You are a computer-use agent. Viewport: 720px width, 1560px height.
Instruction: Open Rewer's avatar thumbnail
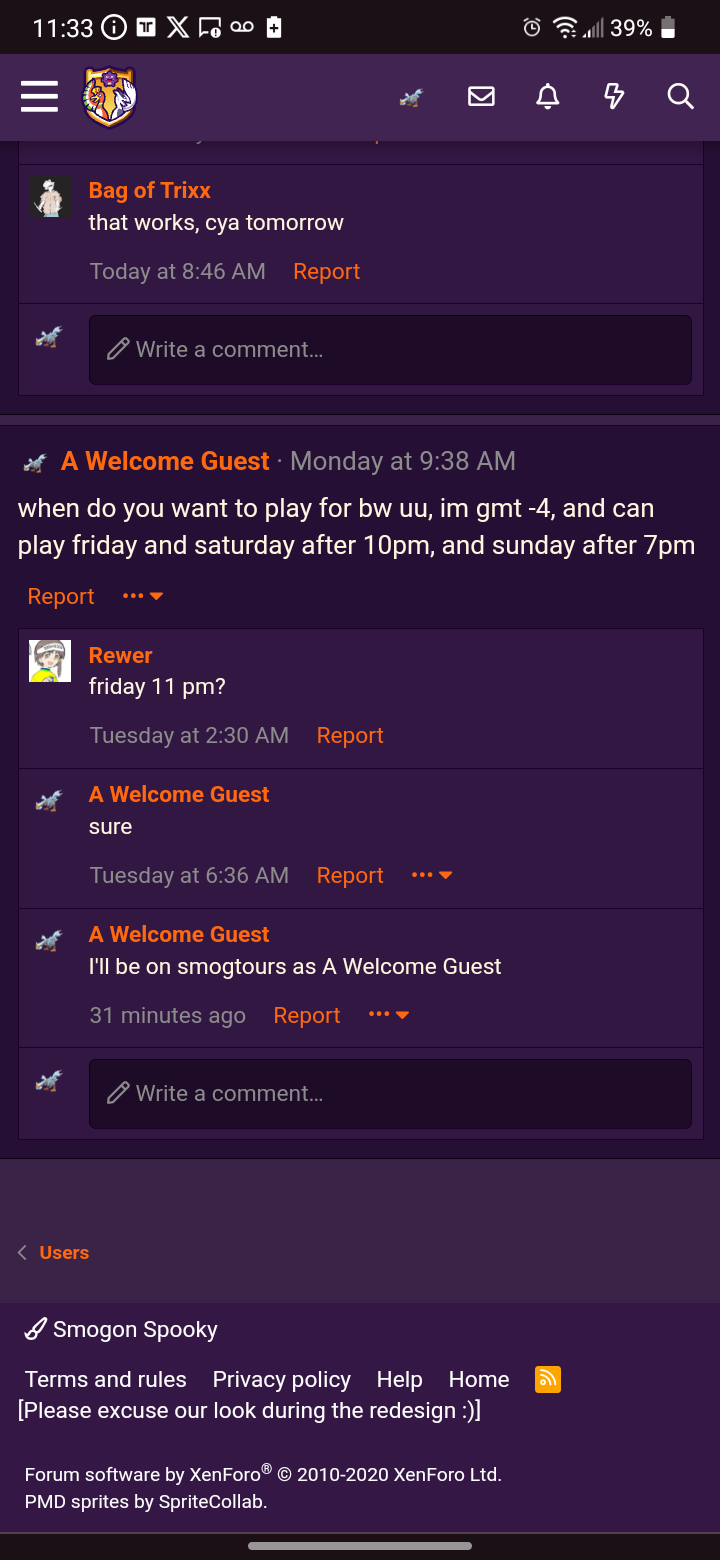pyautogui.click(x=50, y=661)
